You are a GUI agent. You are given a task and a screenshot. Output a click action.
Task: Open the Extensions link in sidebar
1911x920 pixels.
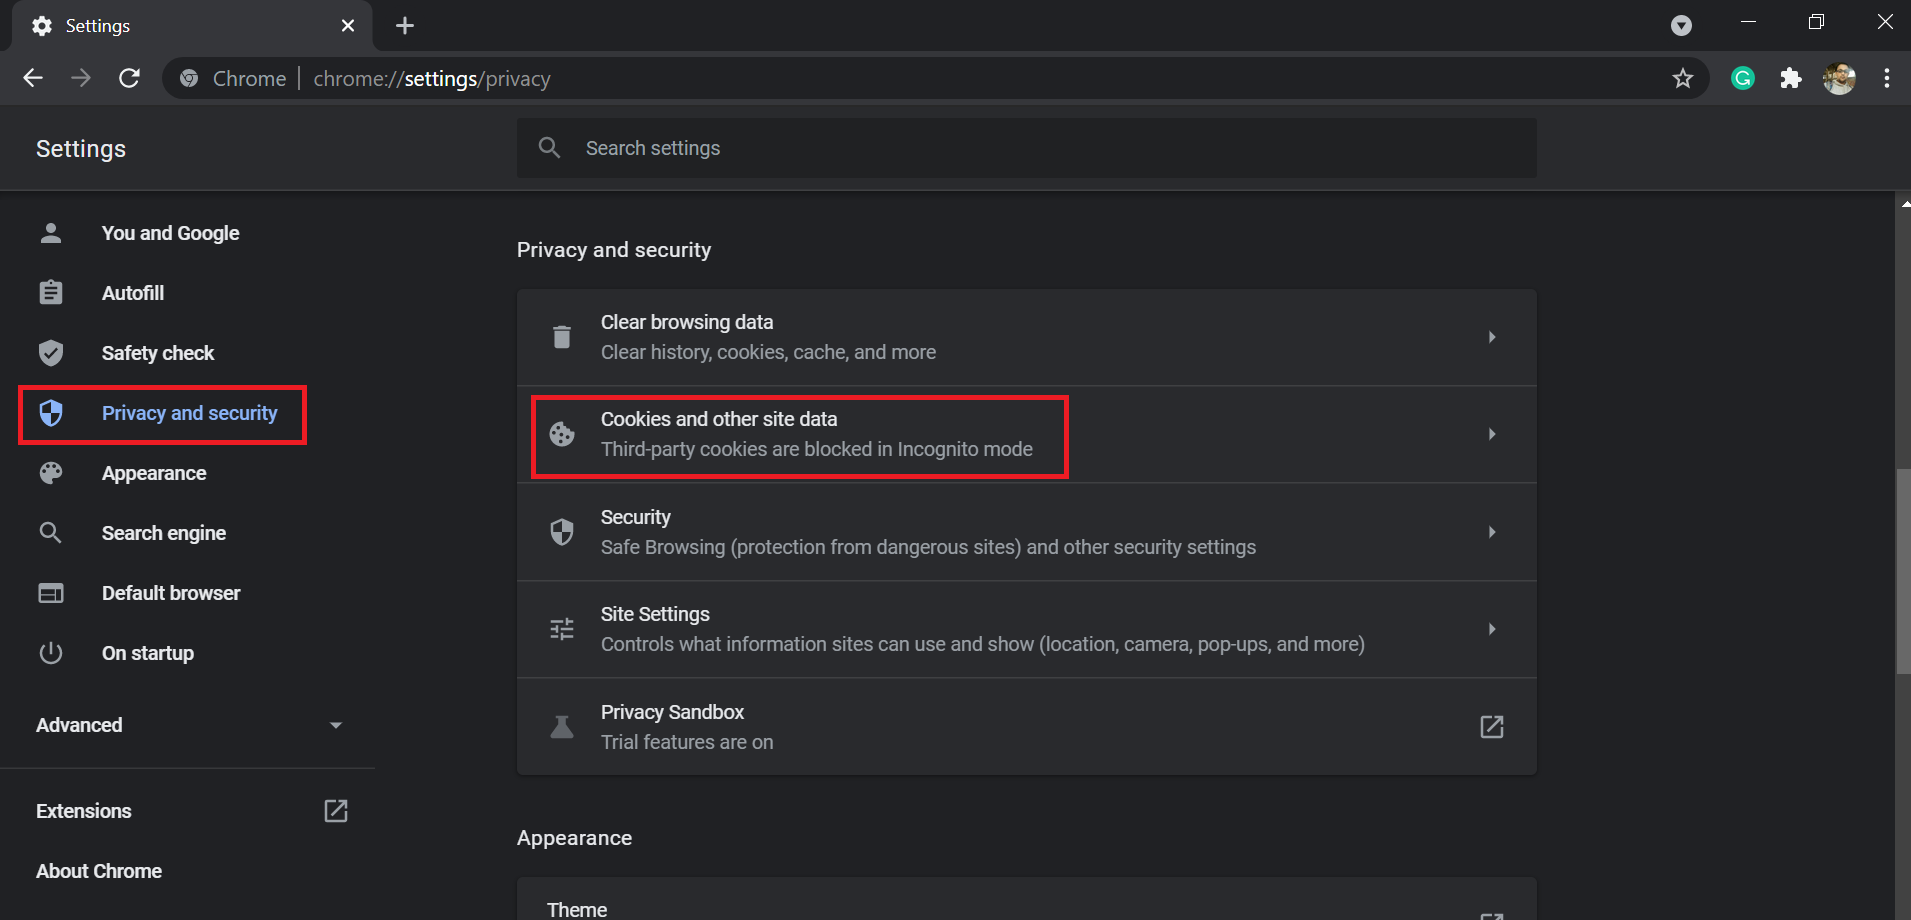pos(84,811)
